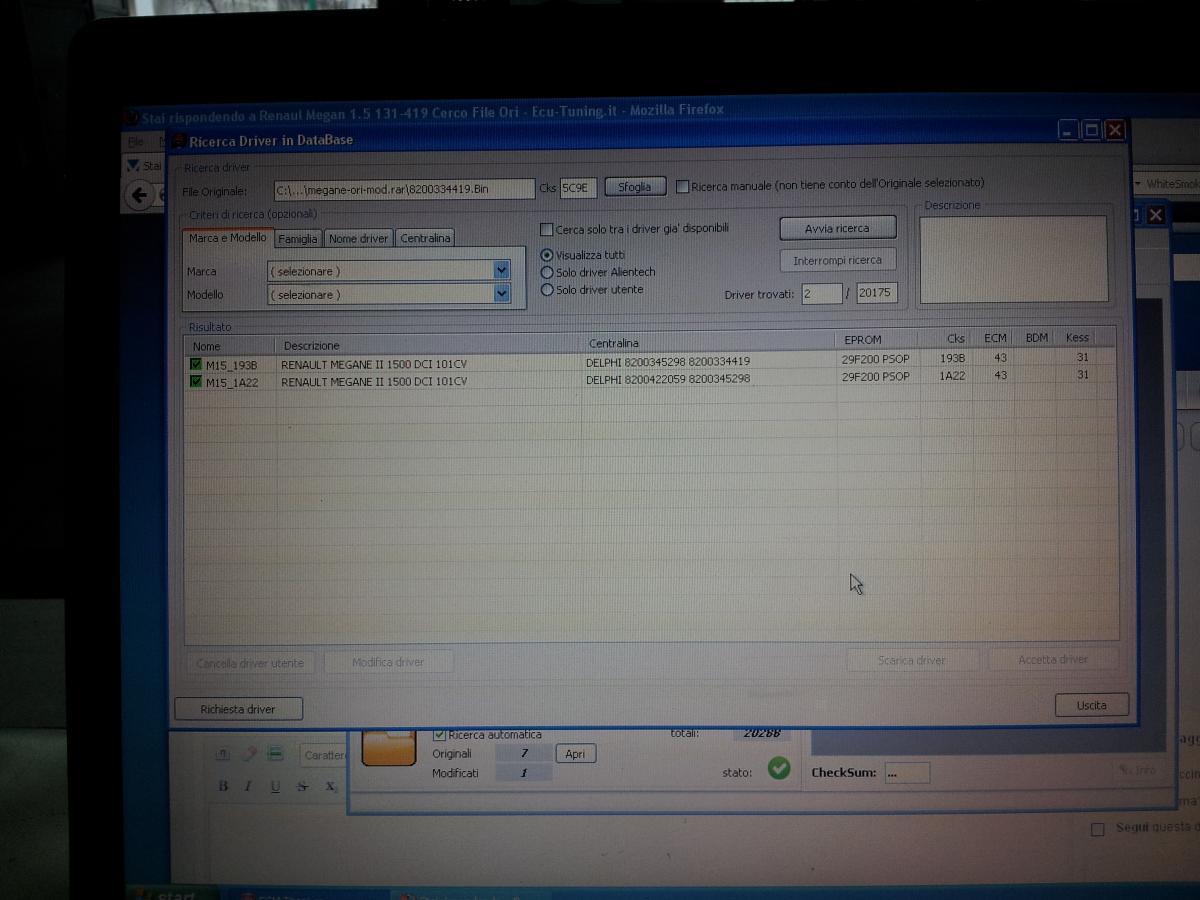The height and width of the screenshot is (900, 1200).
Task: Open the Modello dropdown list
Action: (x=502, y=294)
